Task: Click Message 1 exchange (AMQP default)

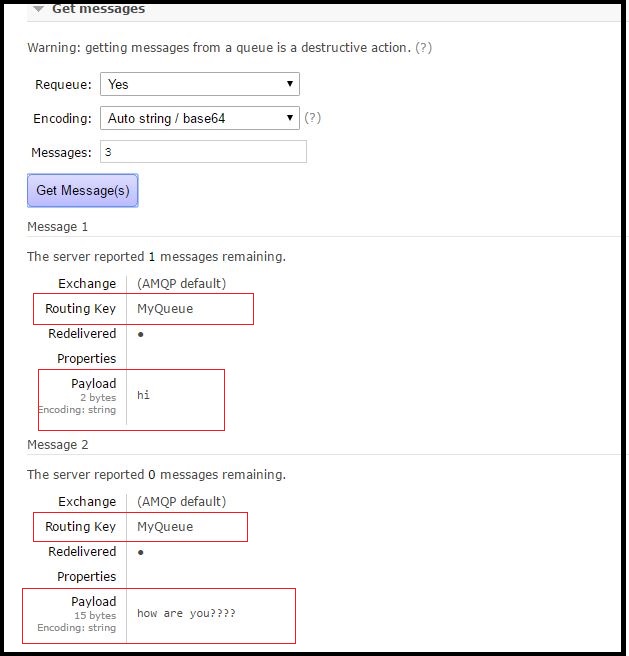Action: click(181, 284)
